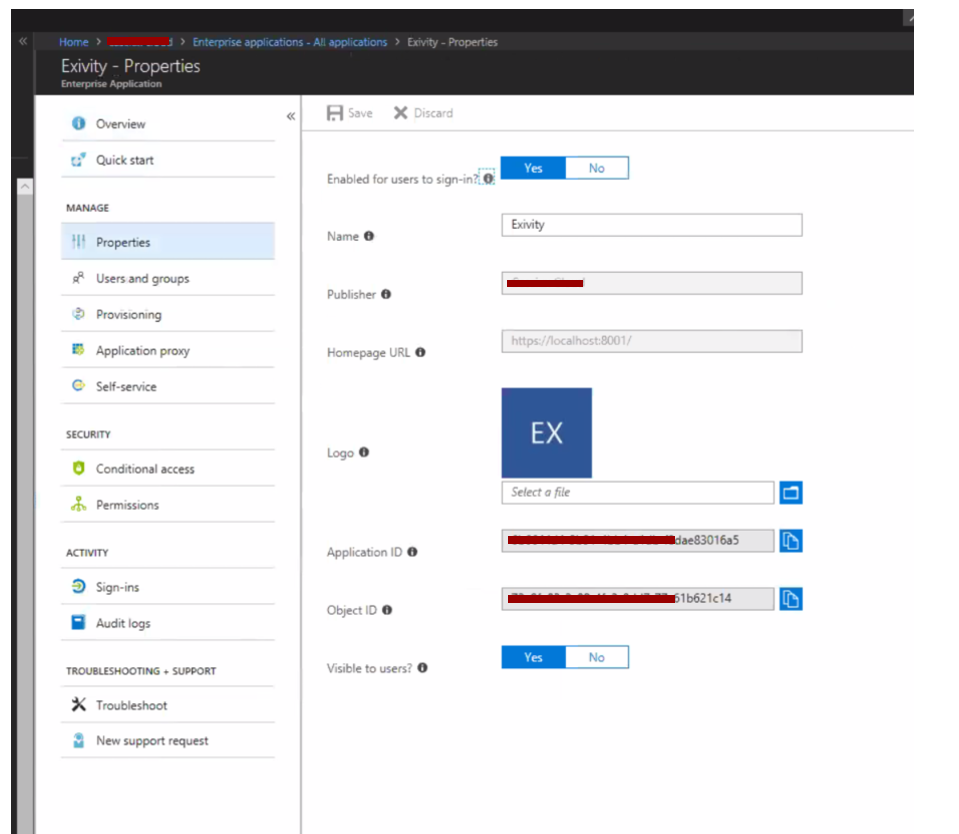Open Conditional access under Security

pos(168,468)
